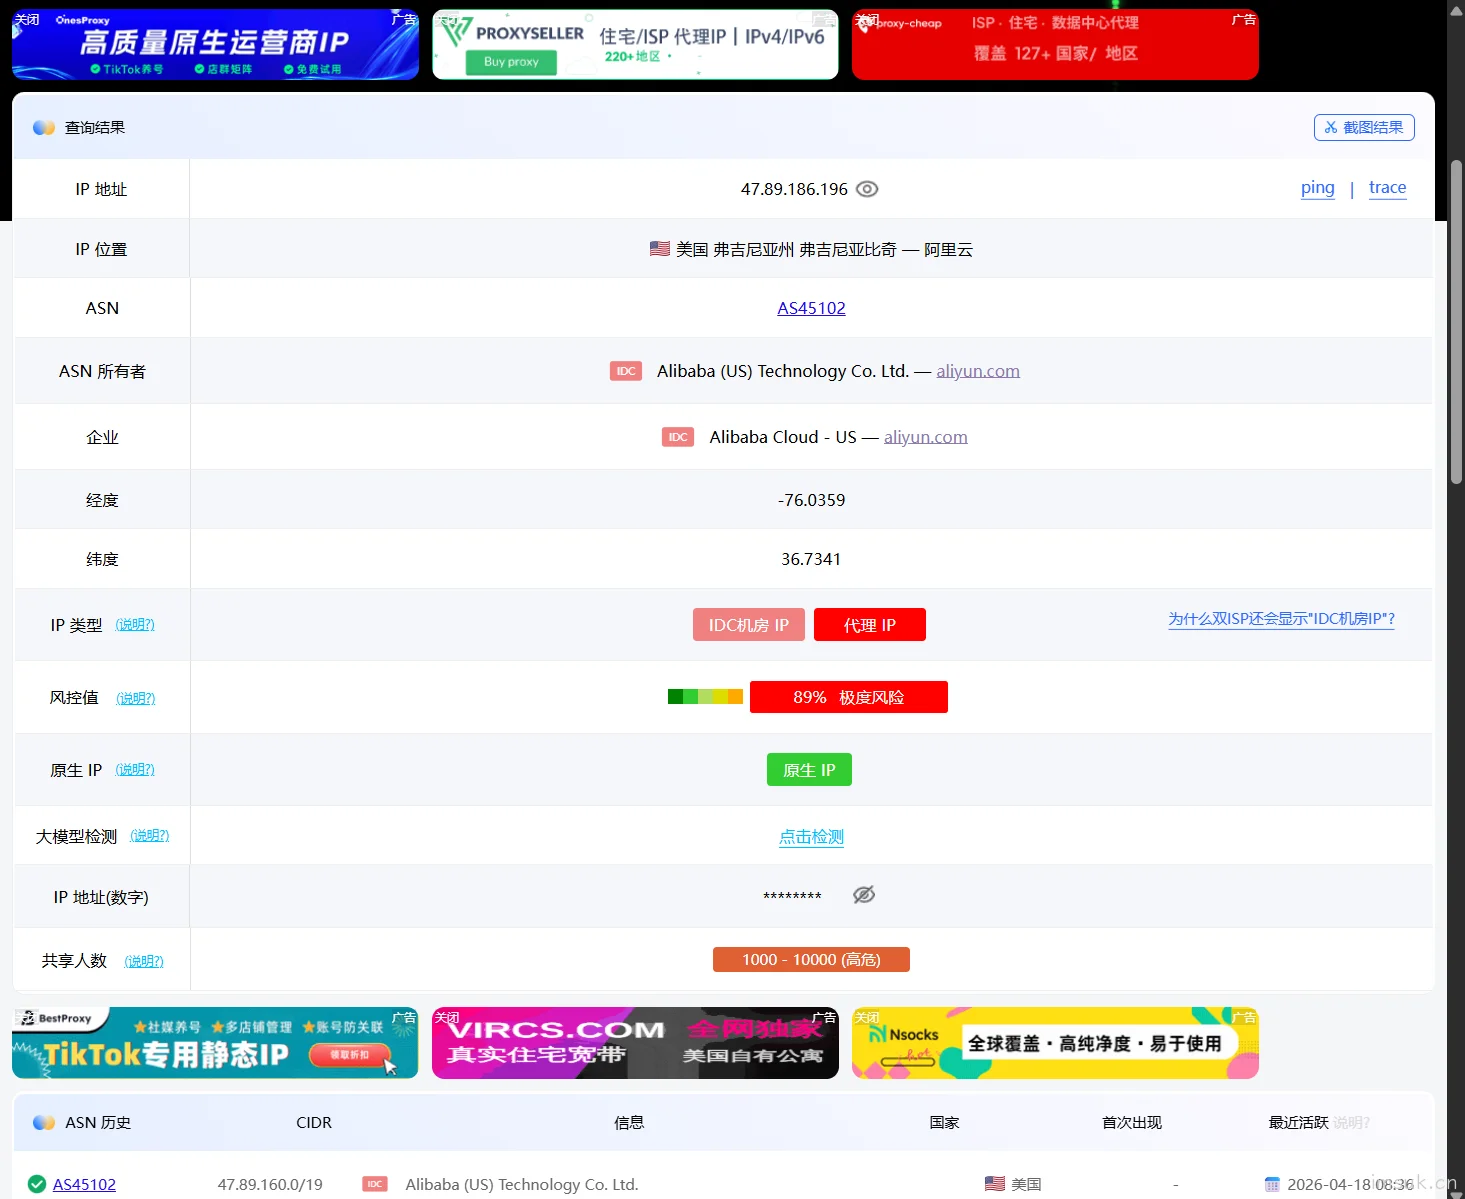Click green check icon beside AS45102 history row
This screenshot has height=1199, width=1465.
(x=37, y=1184)
